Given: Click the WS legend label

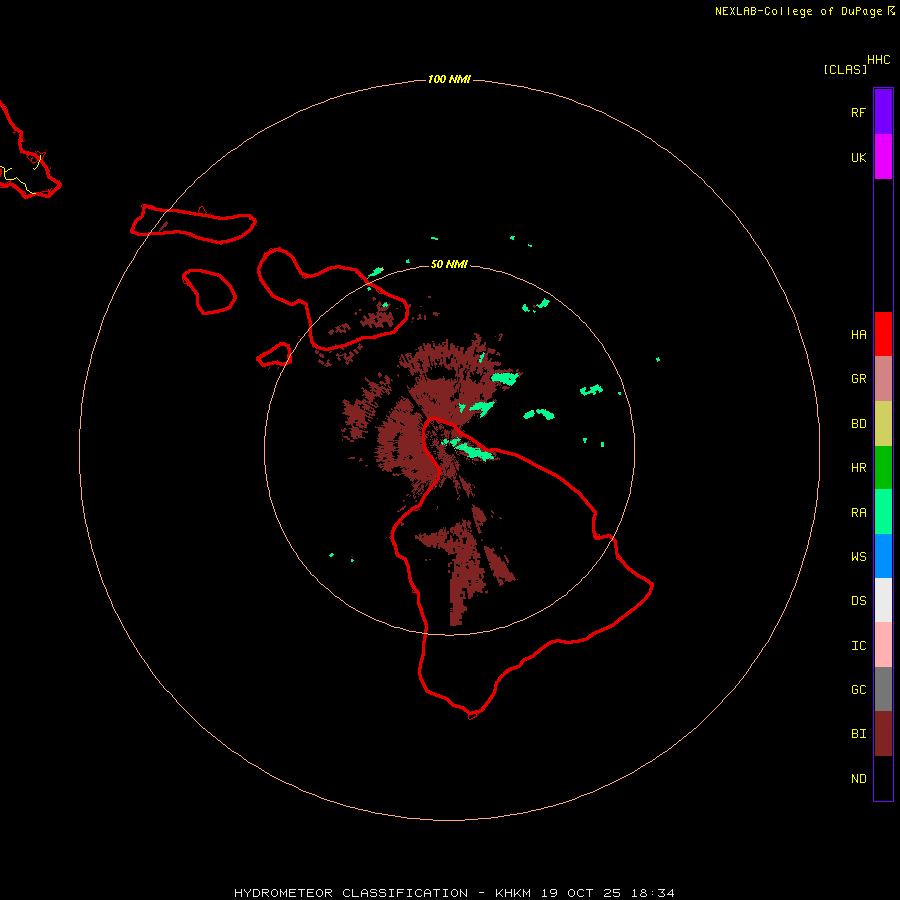Looking at the screenshot, I should click(858, 556).
